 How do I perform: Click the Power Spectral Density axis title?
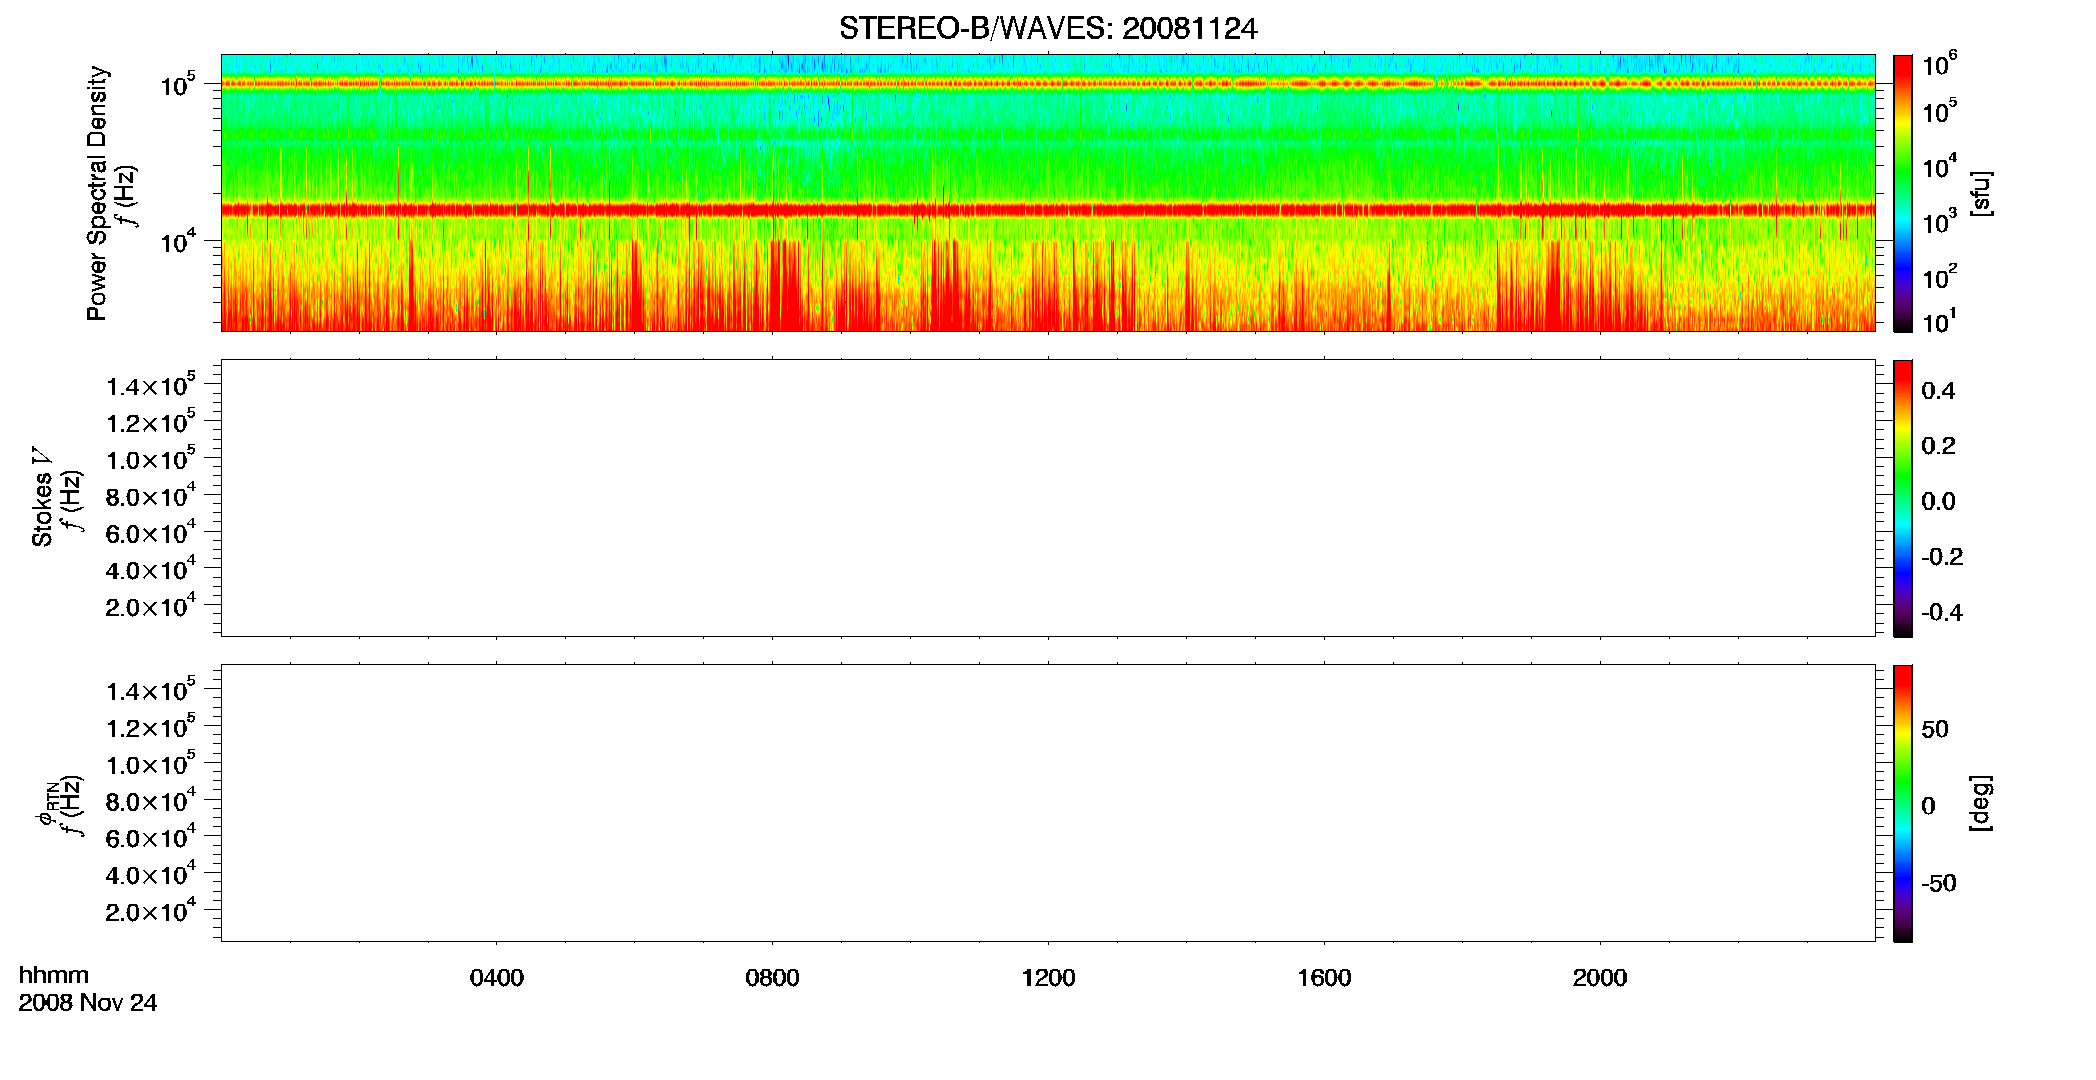[x=97, y=193]
